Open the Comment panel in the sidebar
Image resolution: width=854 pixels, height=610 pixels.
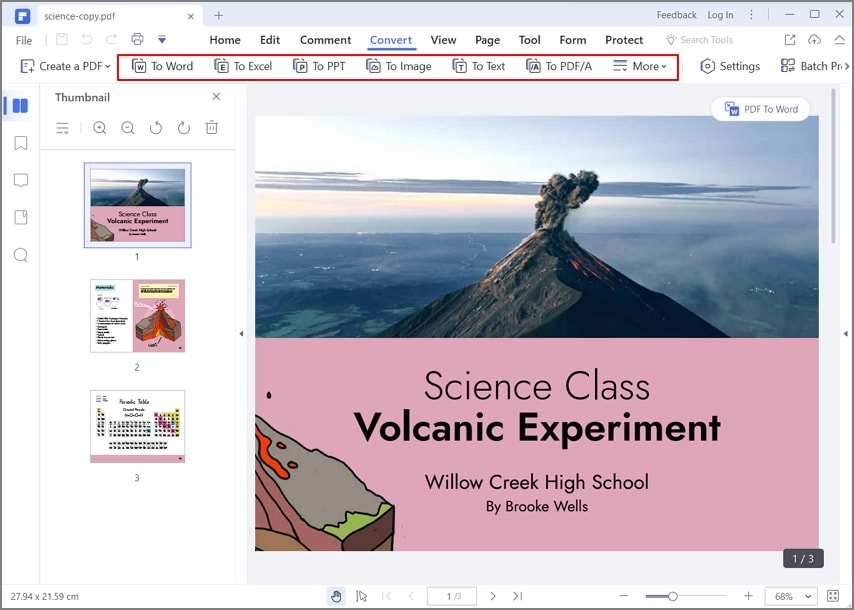point(17,179)
